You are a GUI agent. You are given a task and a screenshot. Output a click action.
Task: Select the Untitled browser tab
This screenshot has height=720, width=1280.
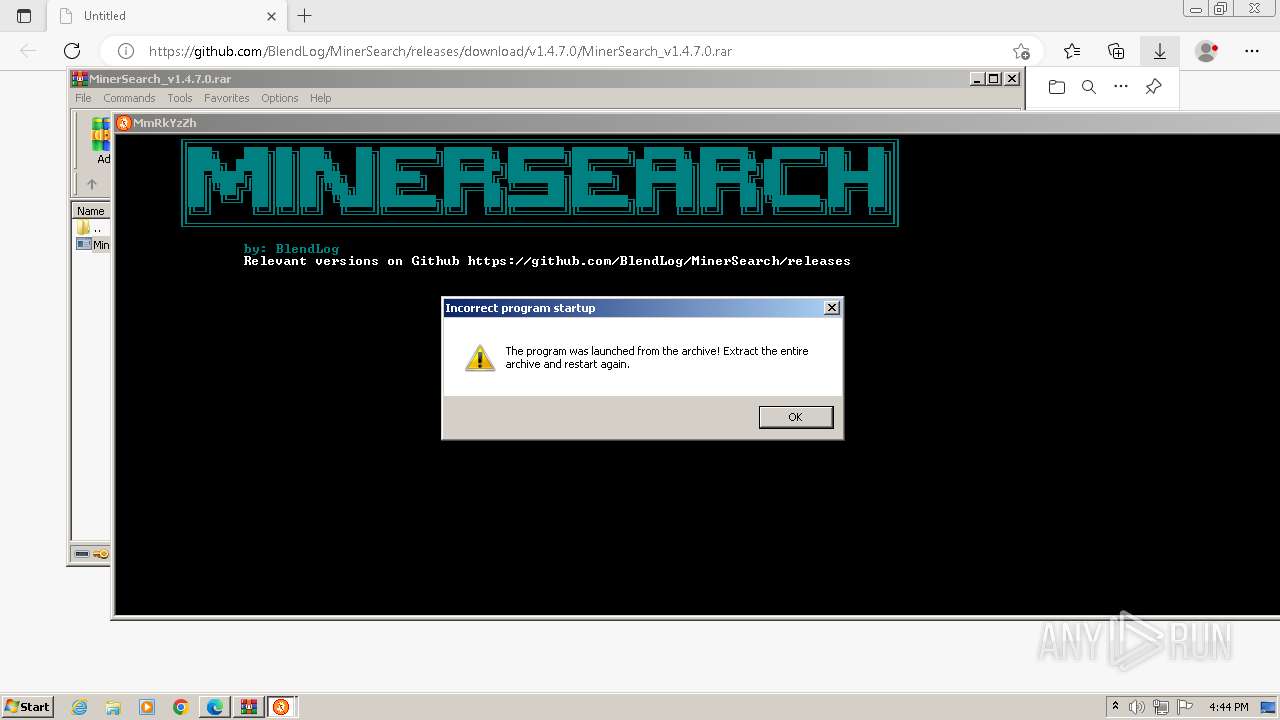point(166,16)
